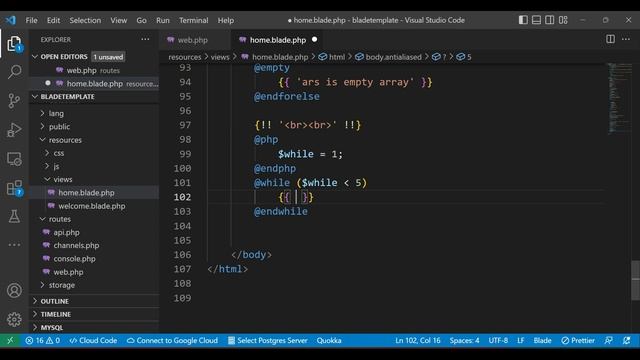Click Connect to Google Cloud
Viewport: 640px width, 360px height.
coord(172,340)
